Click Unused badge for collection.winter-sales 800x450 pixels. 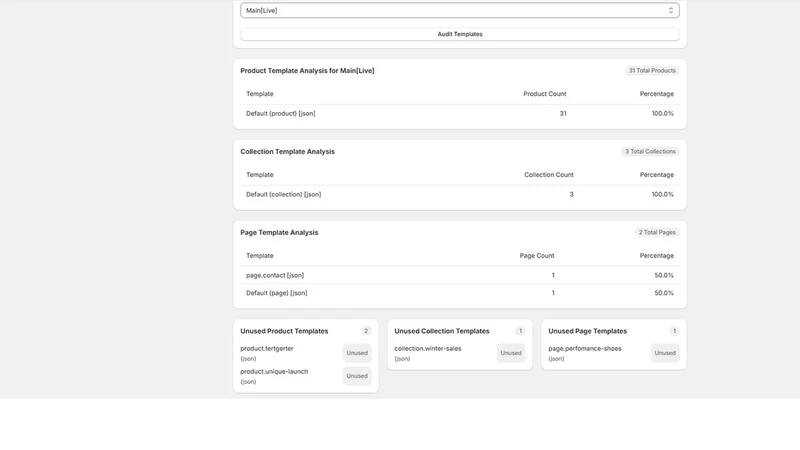point(511,353)
